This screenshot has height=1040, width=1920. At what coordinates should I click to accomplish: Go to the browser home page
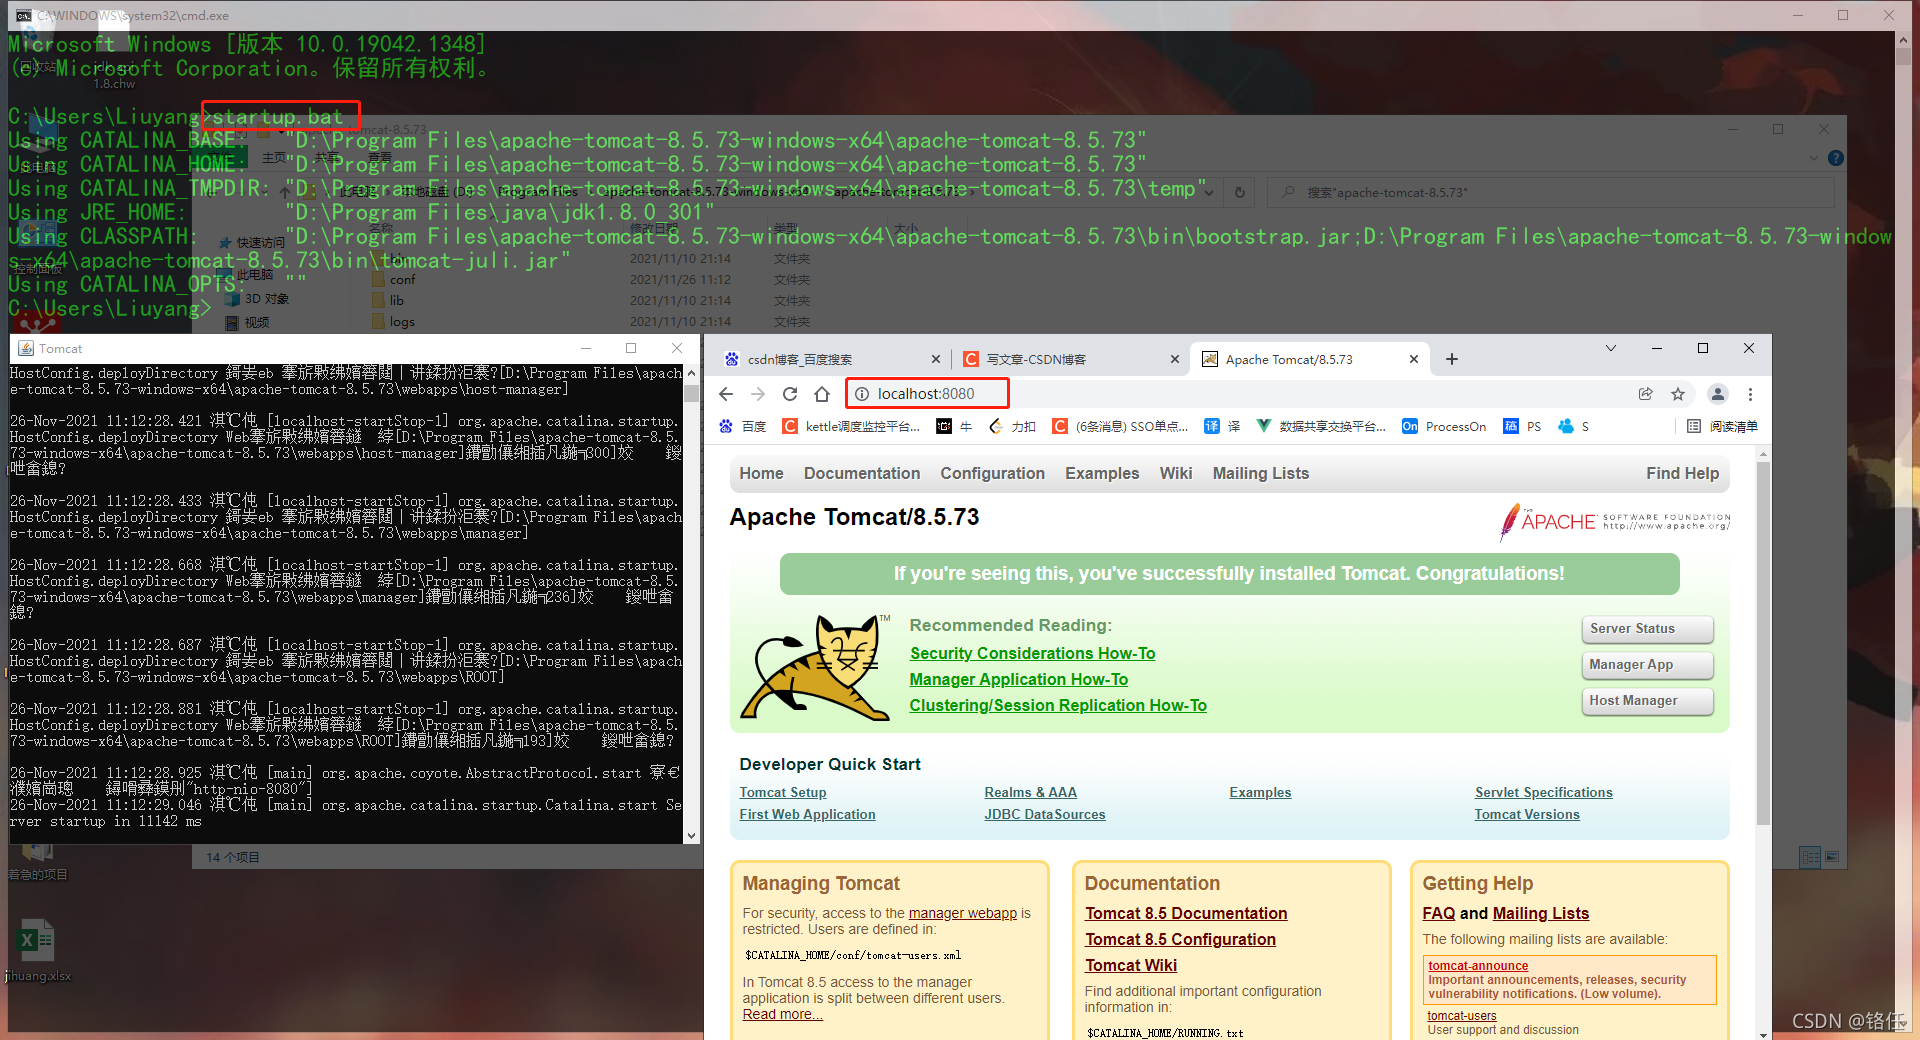(x=822, y=394)
